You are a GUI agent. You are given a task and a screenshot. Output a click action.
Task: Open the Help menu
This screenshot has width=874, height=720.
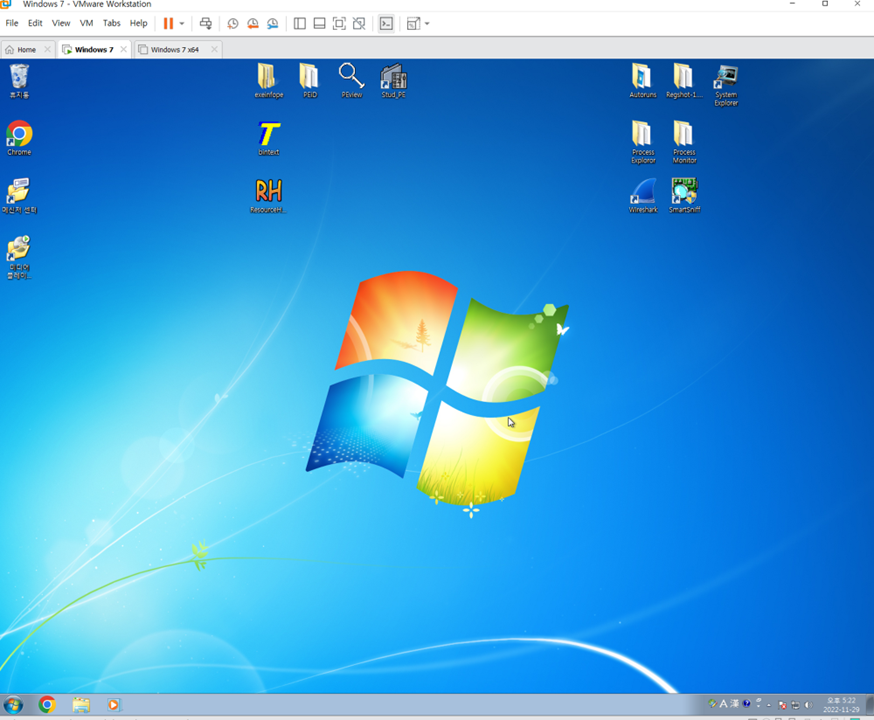(x=138, y=23)
